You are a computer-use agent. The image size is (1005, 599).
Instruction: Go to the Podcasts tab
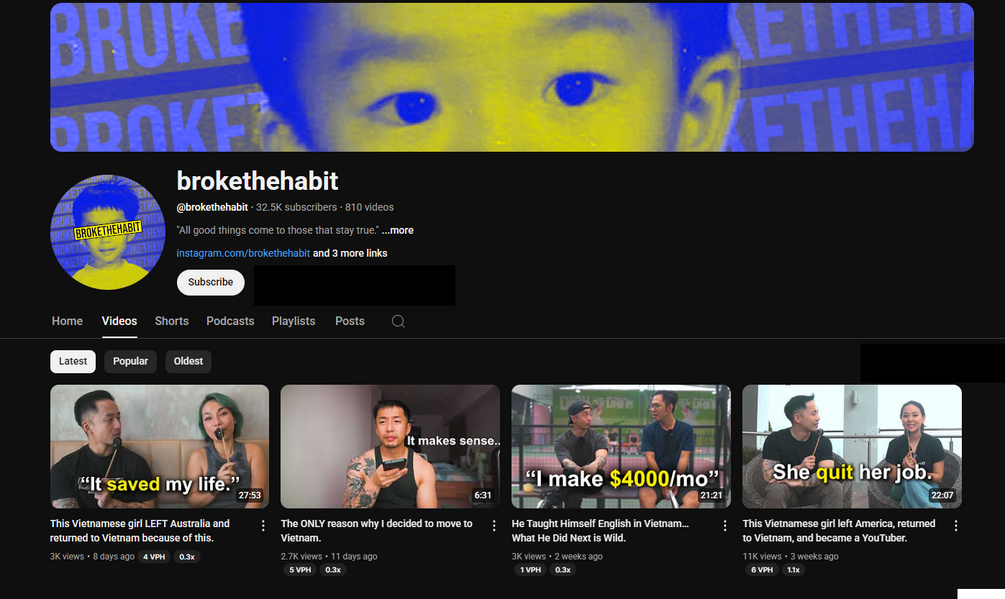[230, 321]
